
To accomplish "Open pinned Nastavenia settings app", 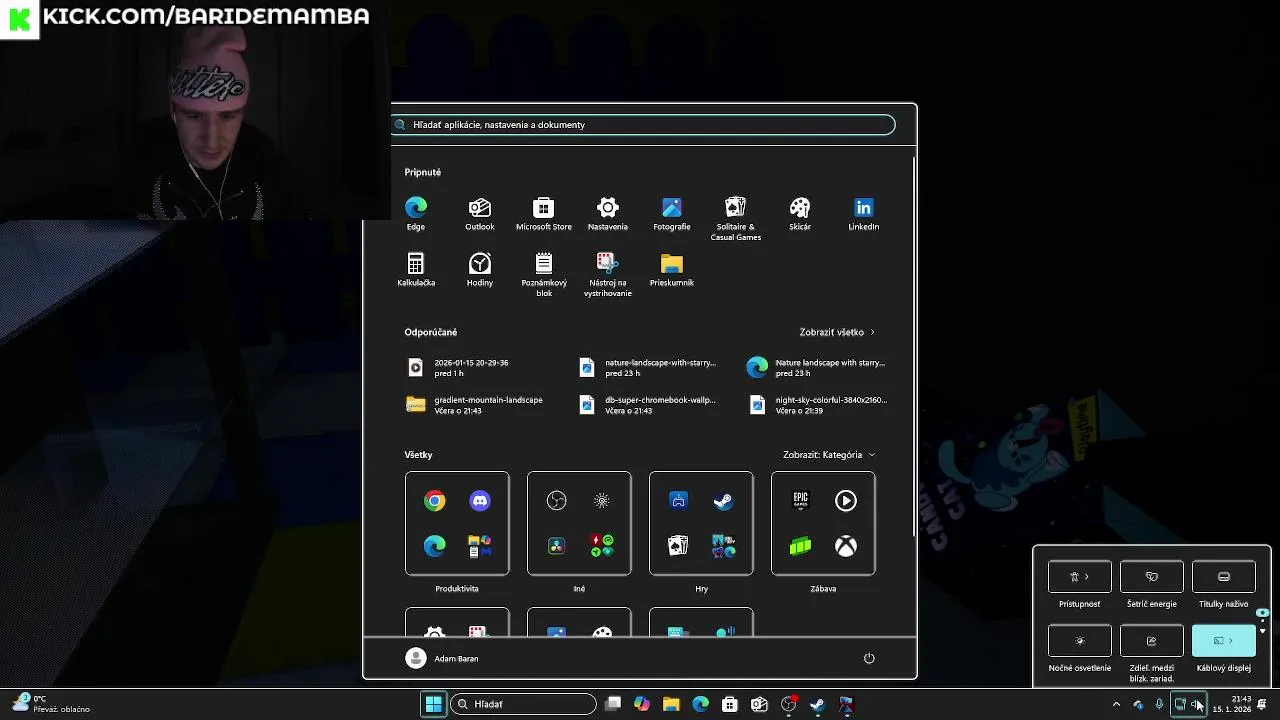I will (608, 213).
